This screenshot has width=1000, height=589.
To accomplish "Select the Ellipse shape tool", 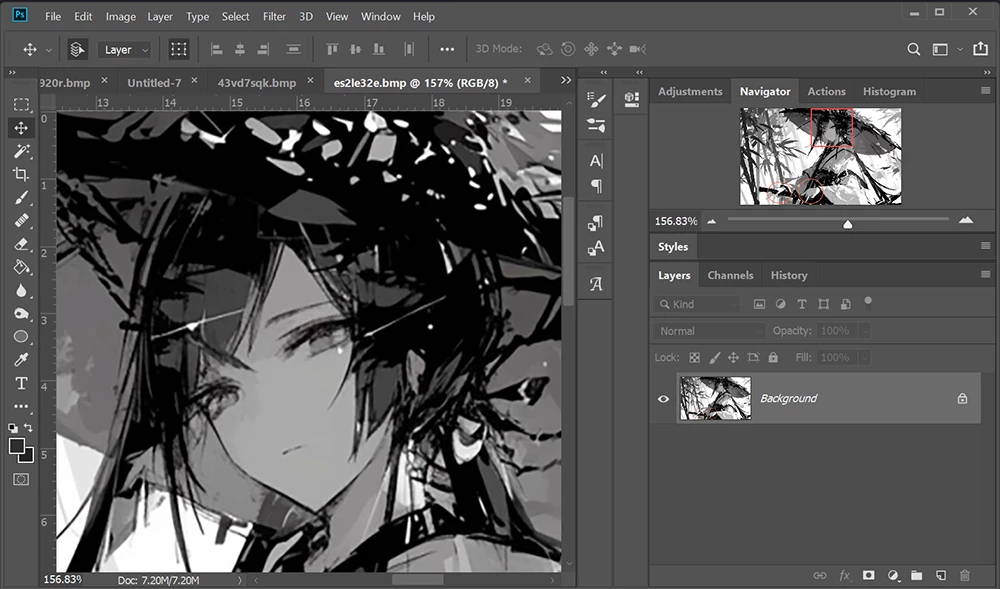I will point(21,337).
